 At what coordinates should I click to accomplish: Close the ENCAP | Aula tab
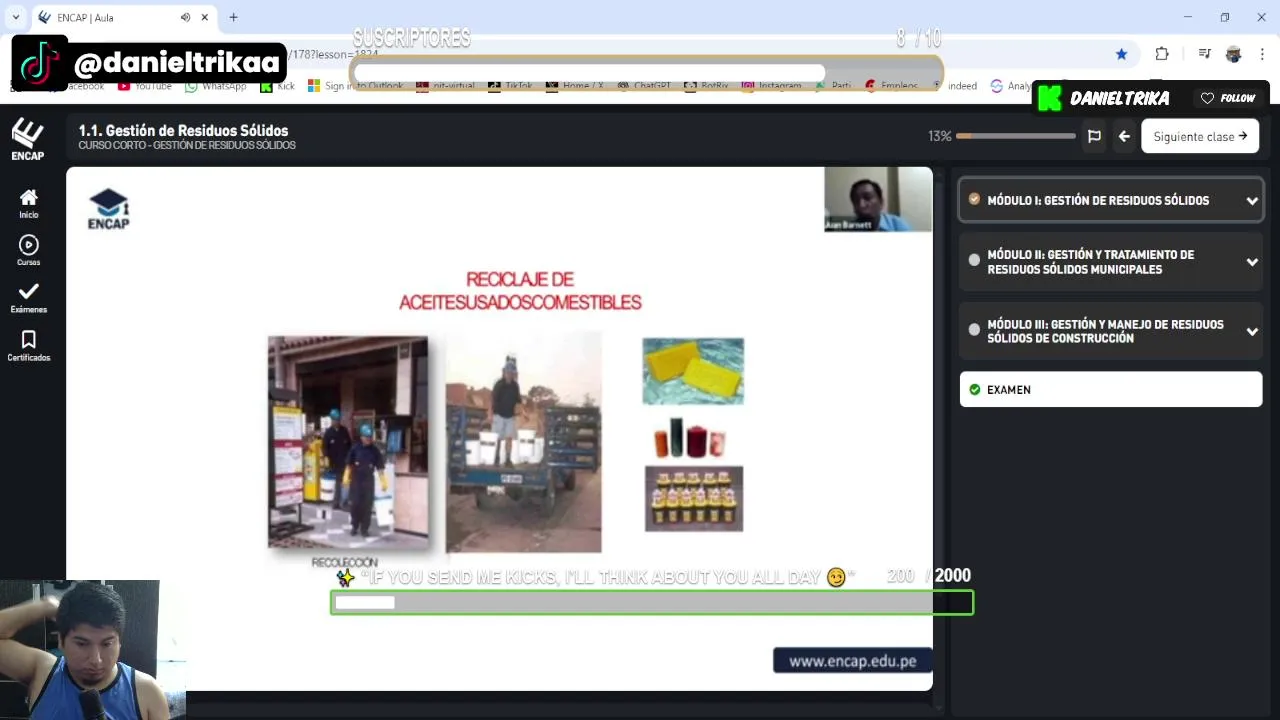coord(205,17)
